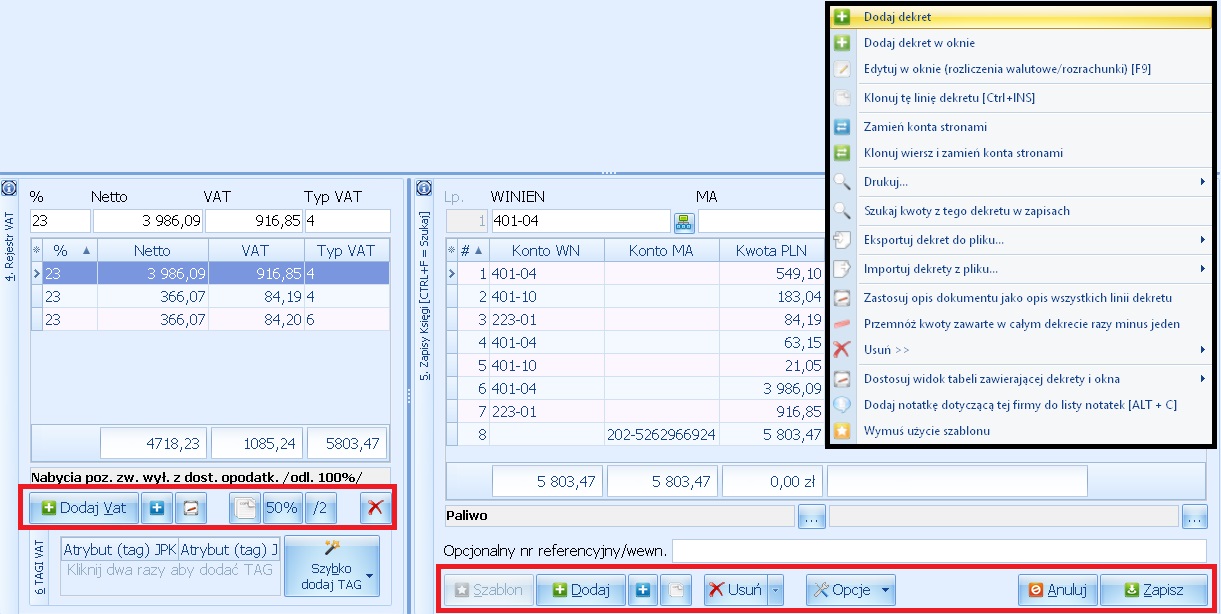Click the blue plus icon right of Dodaj
The width and height of the screenshot is (1221, 614).
point(643,590)
